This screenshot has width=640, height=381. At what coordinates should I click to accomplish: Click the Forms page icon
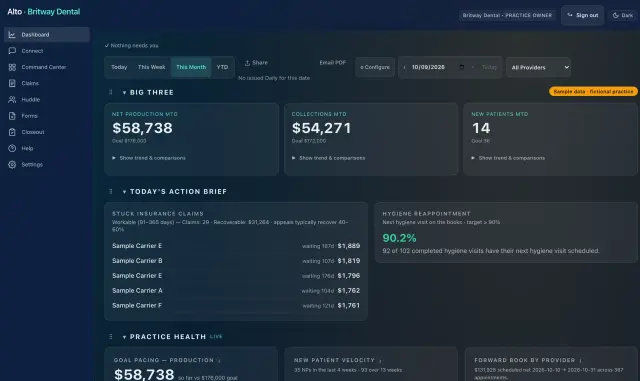[x=12, y=116]
